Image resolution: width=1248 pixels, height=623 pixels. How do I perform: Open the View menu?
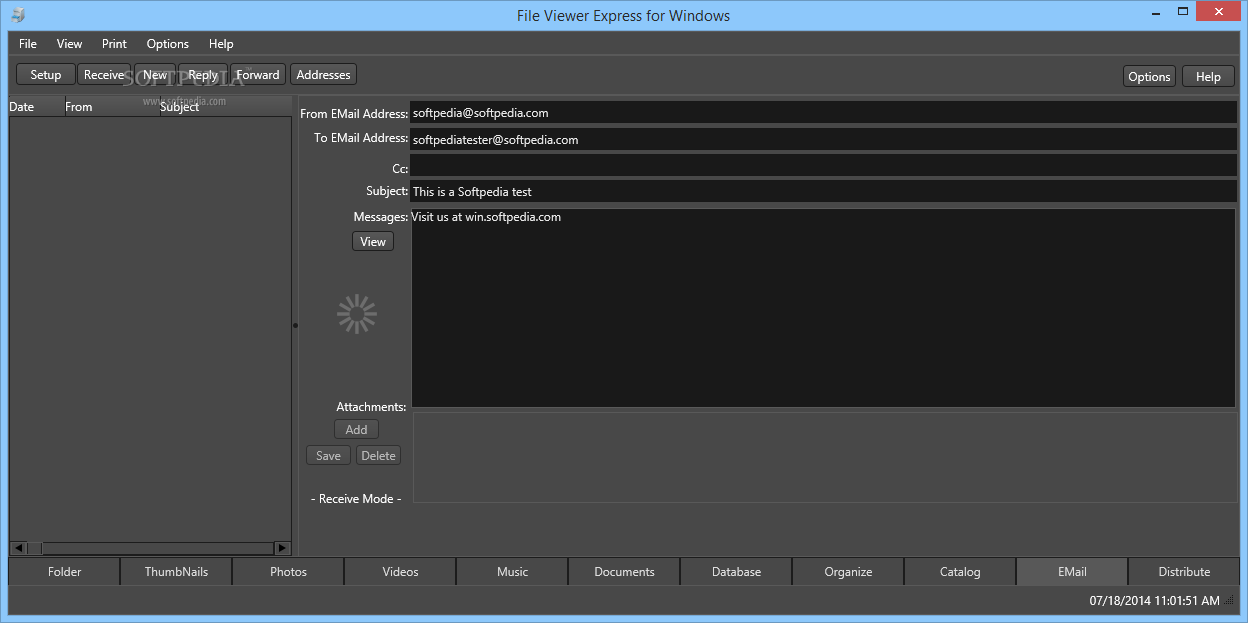click(70, 44)
